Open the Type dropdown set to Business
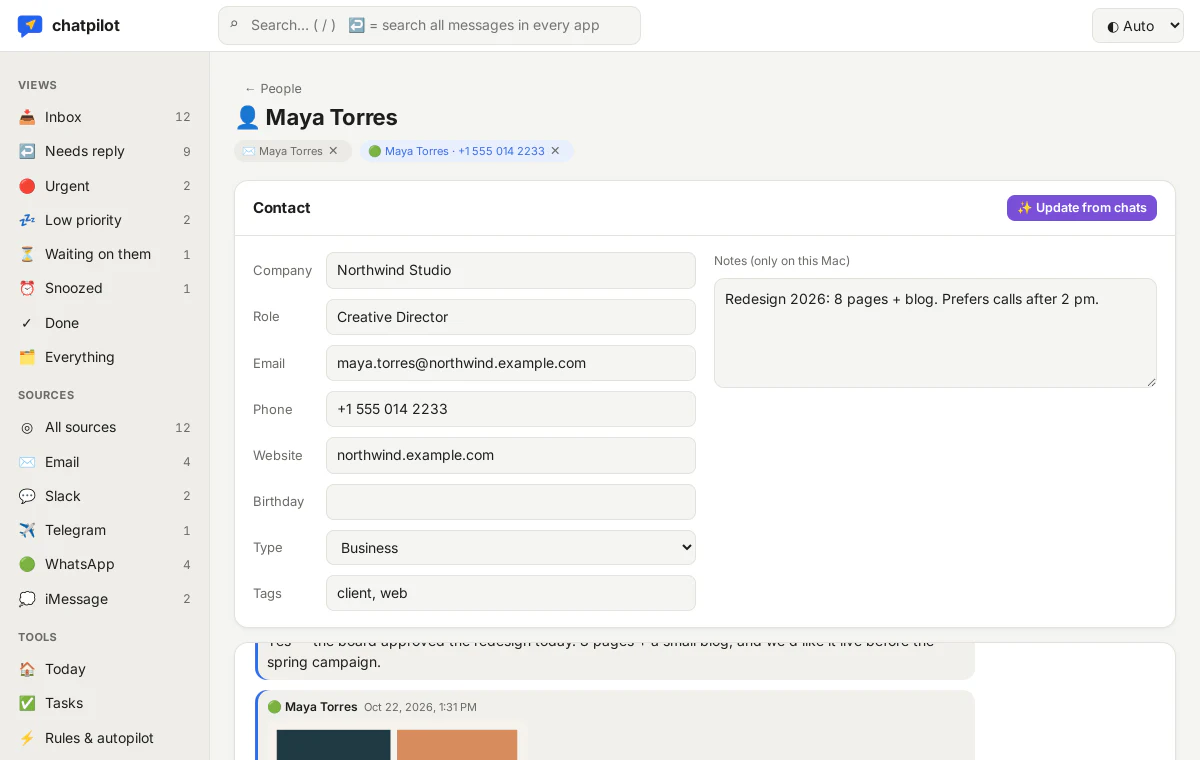 (511, 548)
